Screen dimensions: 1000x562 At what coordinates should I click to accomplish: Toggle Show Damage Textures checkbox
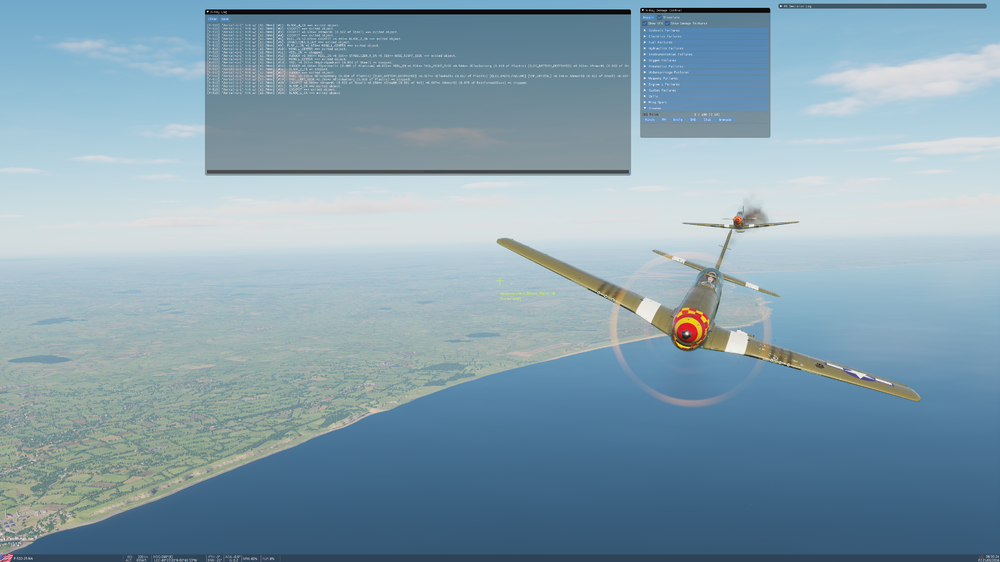pos(667,24)
